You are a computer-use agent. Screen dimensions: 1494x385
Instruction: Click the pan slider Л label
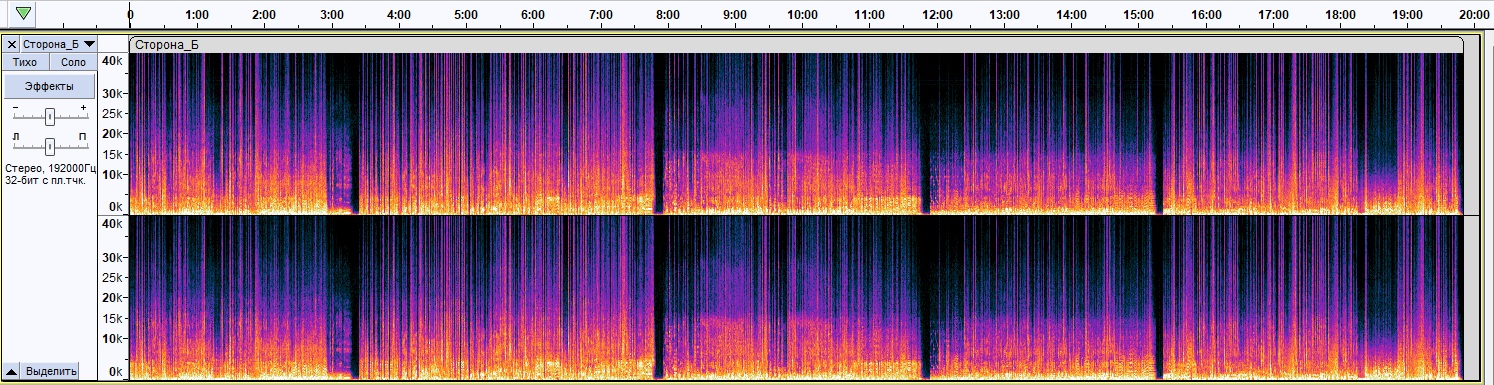click(16, 136)
